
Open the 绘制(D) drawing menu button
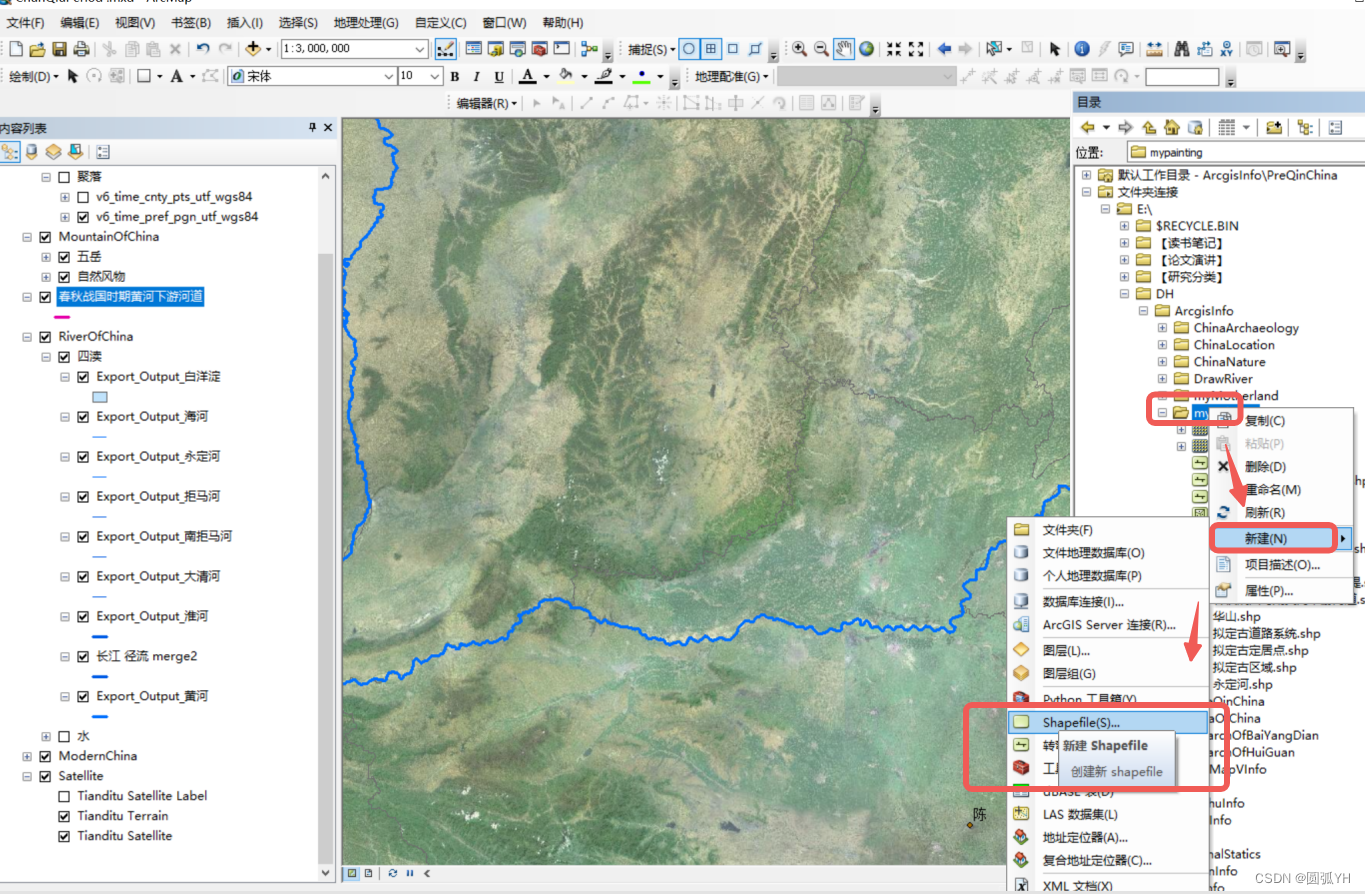point(34,76)
